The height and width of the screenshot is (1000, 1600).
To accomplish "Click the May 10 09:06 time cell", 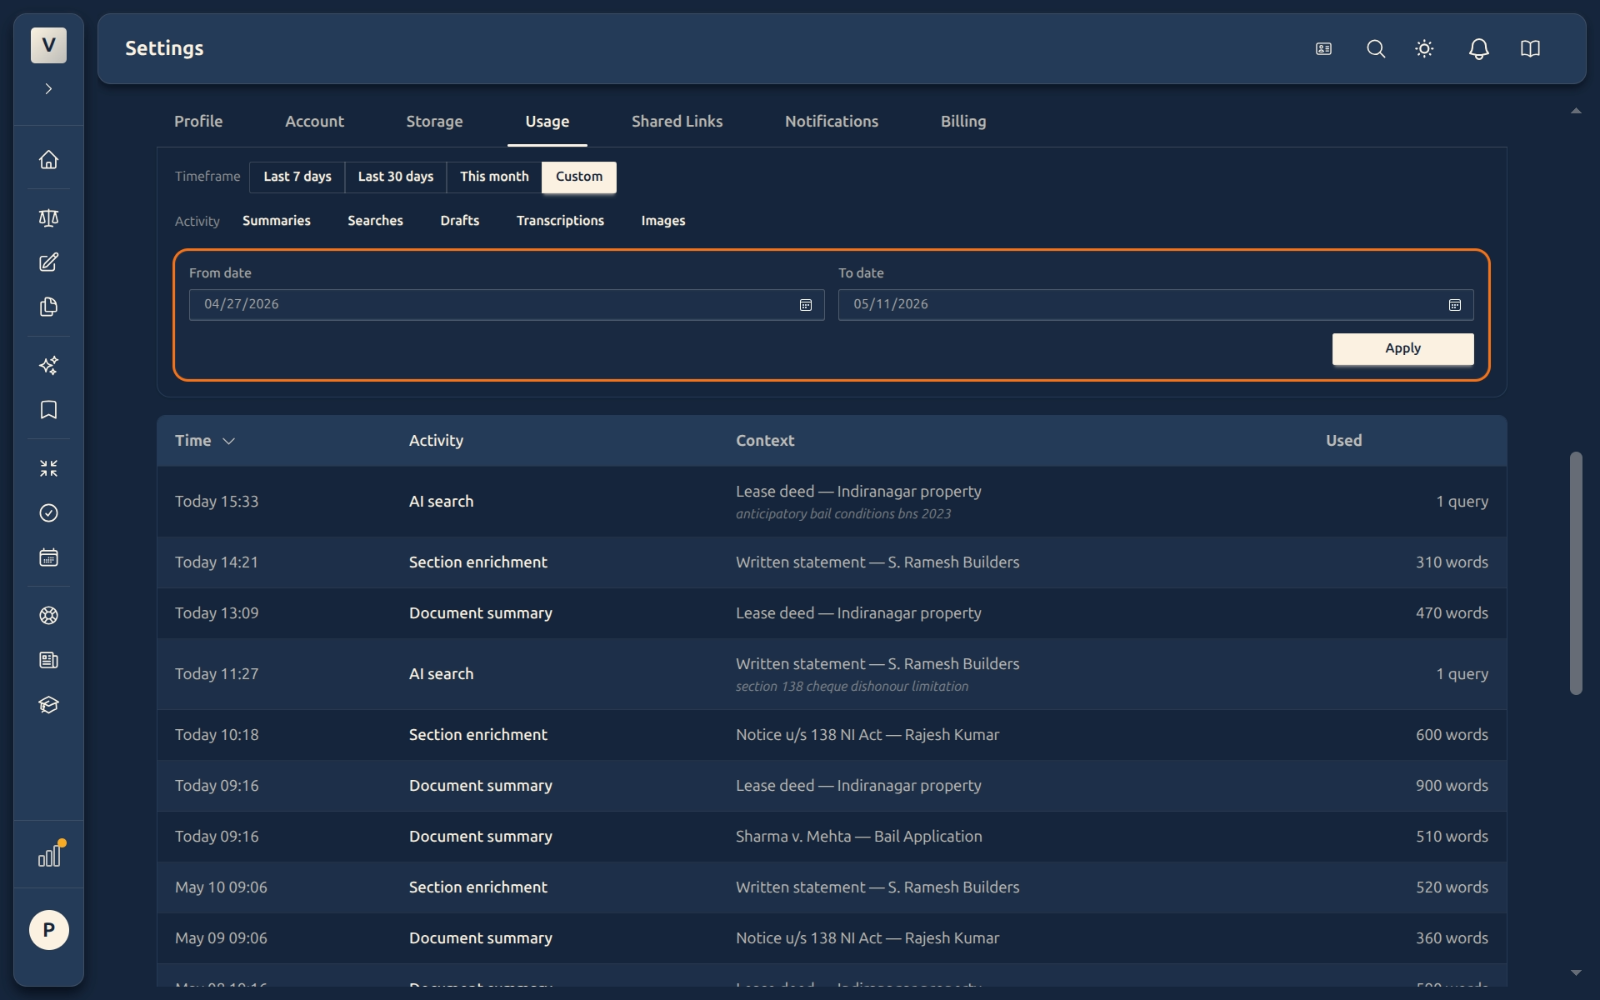I will click(x=221, y=888).
